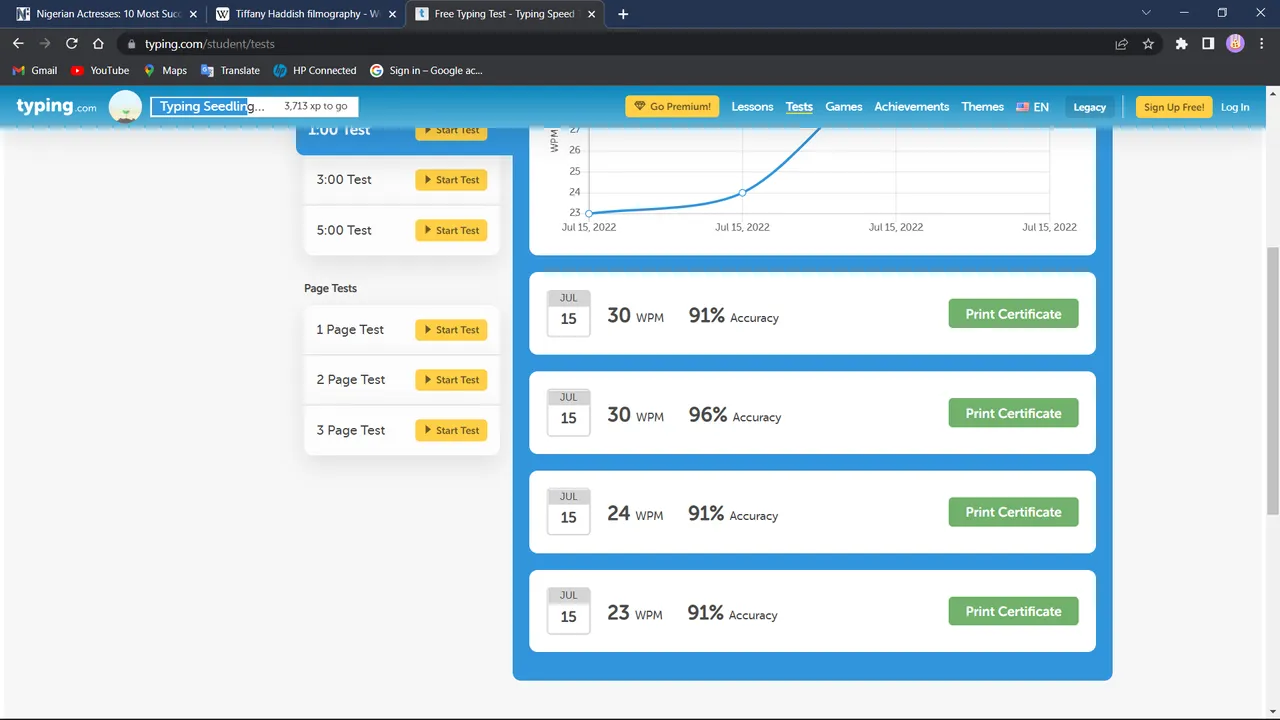The width and height of the screenshot is (1280, 720).
Task: Click the Go Premium button
Action: [672, 107]
